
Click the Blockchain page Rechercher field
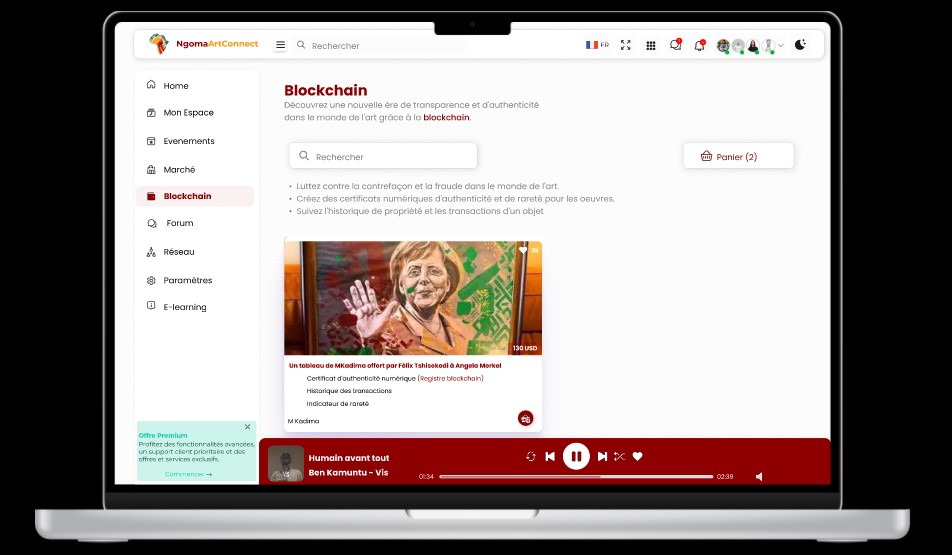(383, 156)
